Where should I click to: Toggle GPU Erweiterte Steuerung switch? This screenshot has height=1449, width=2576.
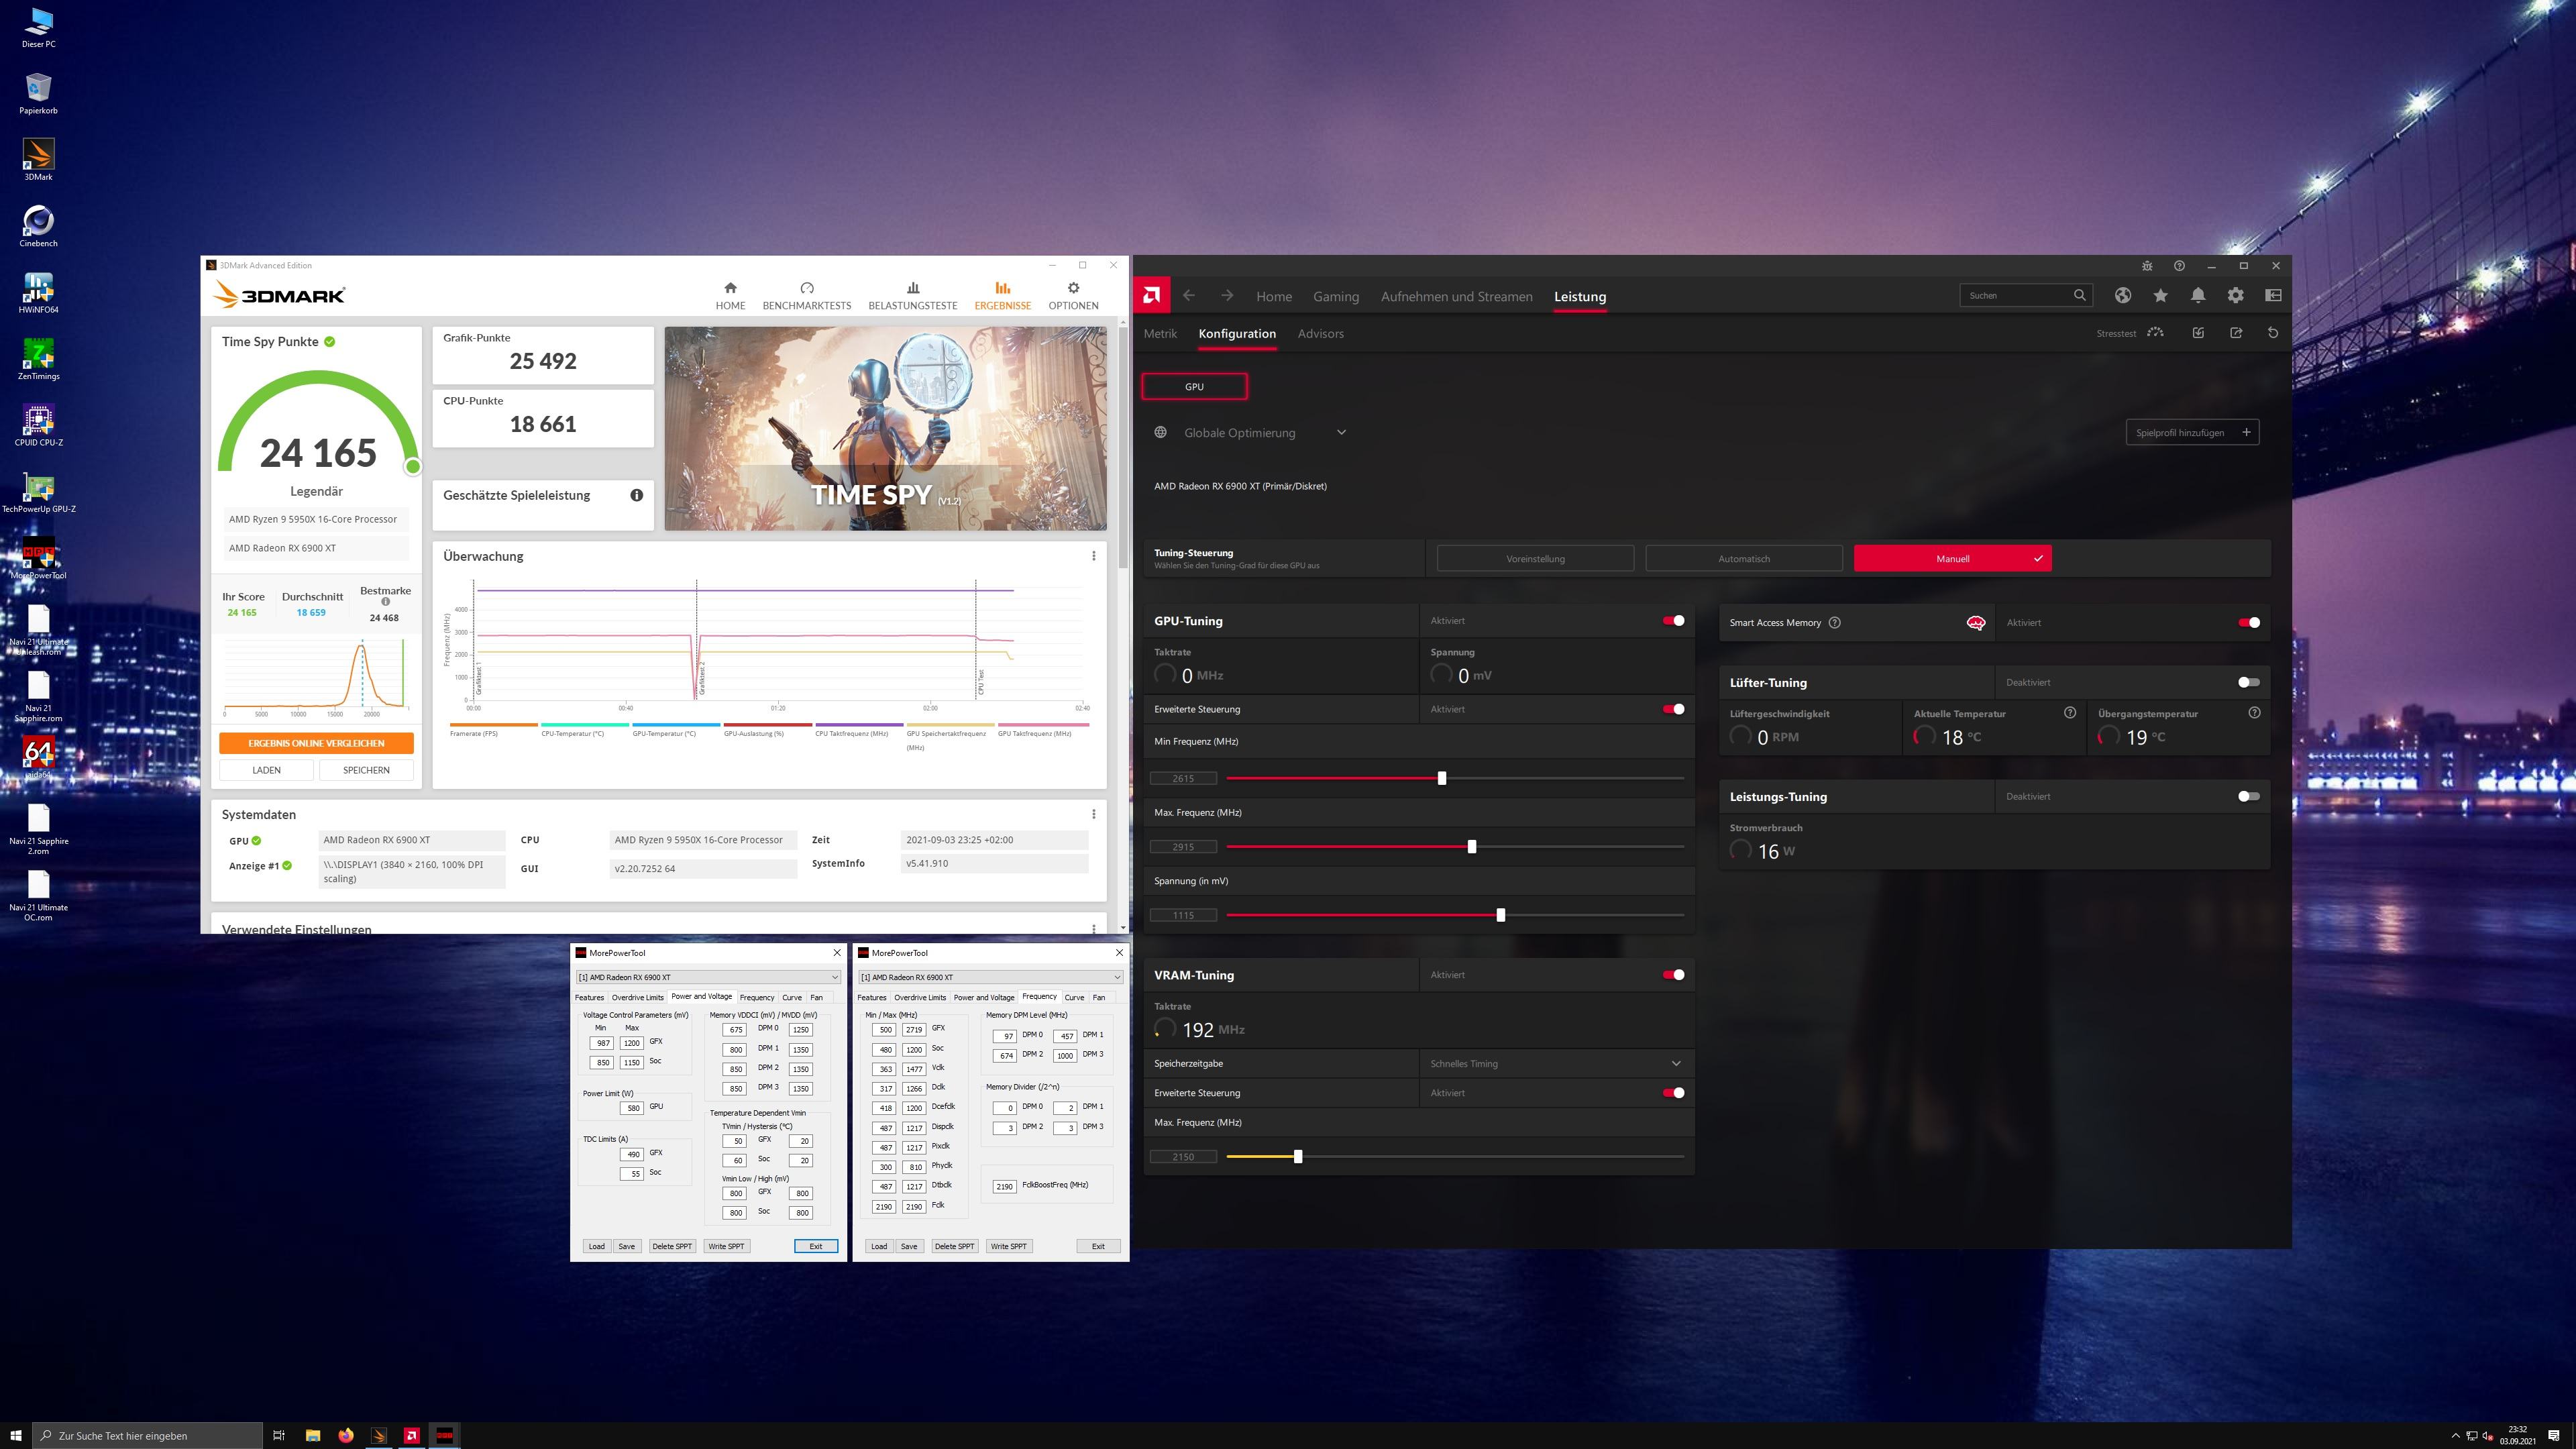(x=1673, y=709)
